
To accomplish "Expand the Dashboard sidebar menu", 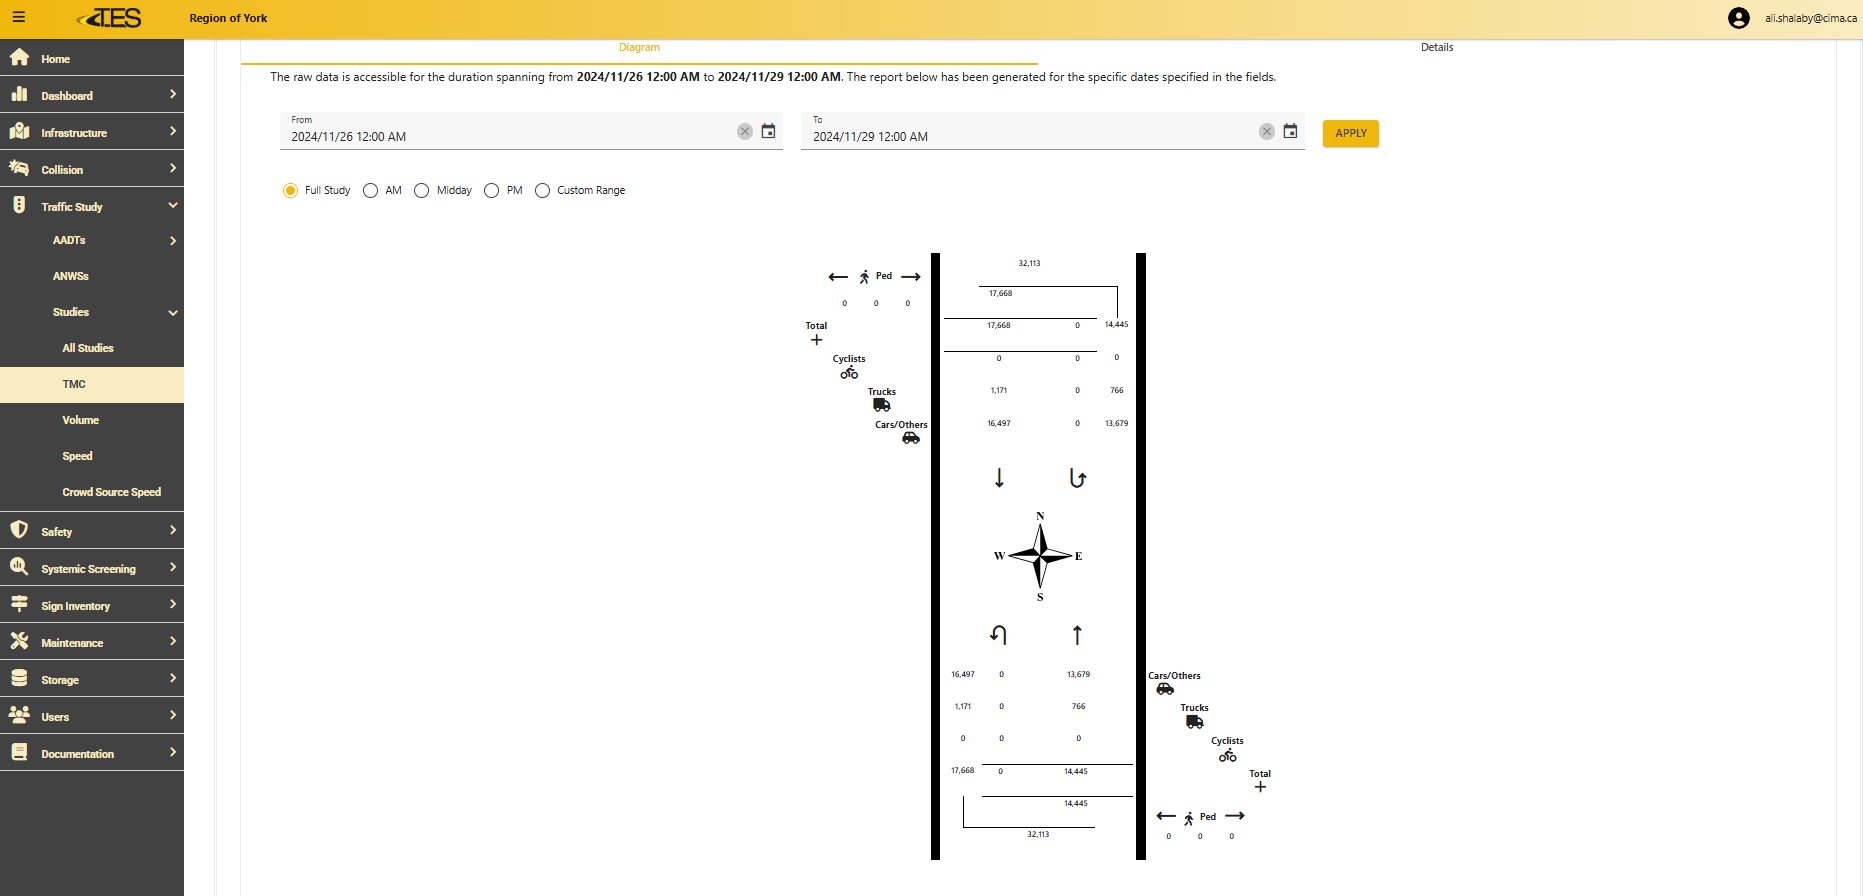I will pos(92,95).
